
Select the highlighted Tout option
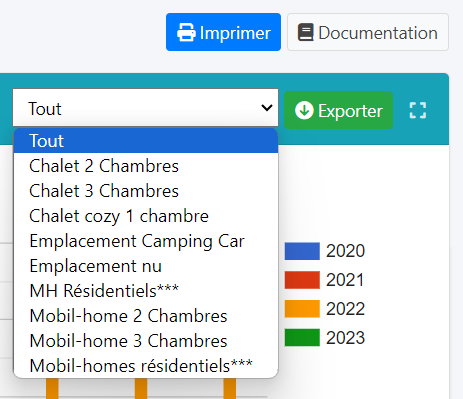[x=146, y=141]
